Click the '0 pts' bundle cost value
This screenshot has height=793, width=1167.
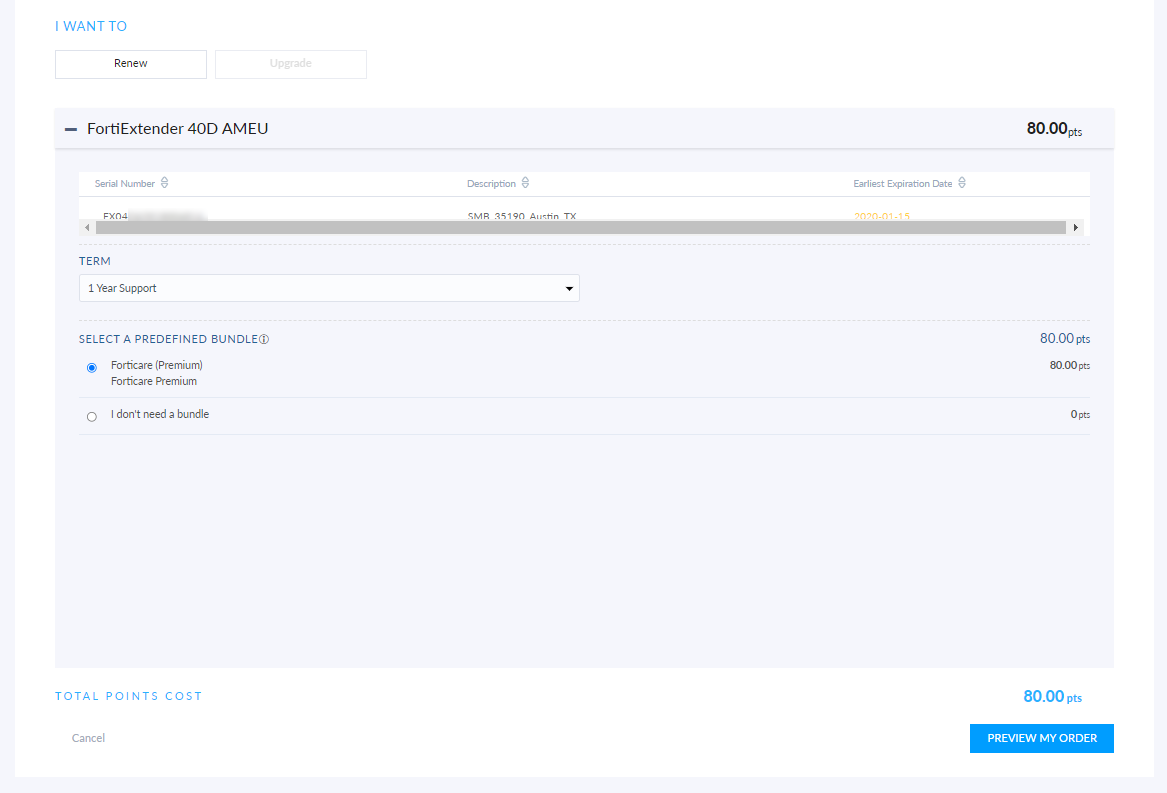1080,414
